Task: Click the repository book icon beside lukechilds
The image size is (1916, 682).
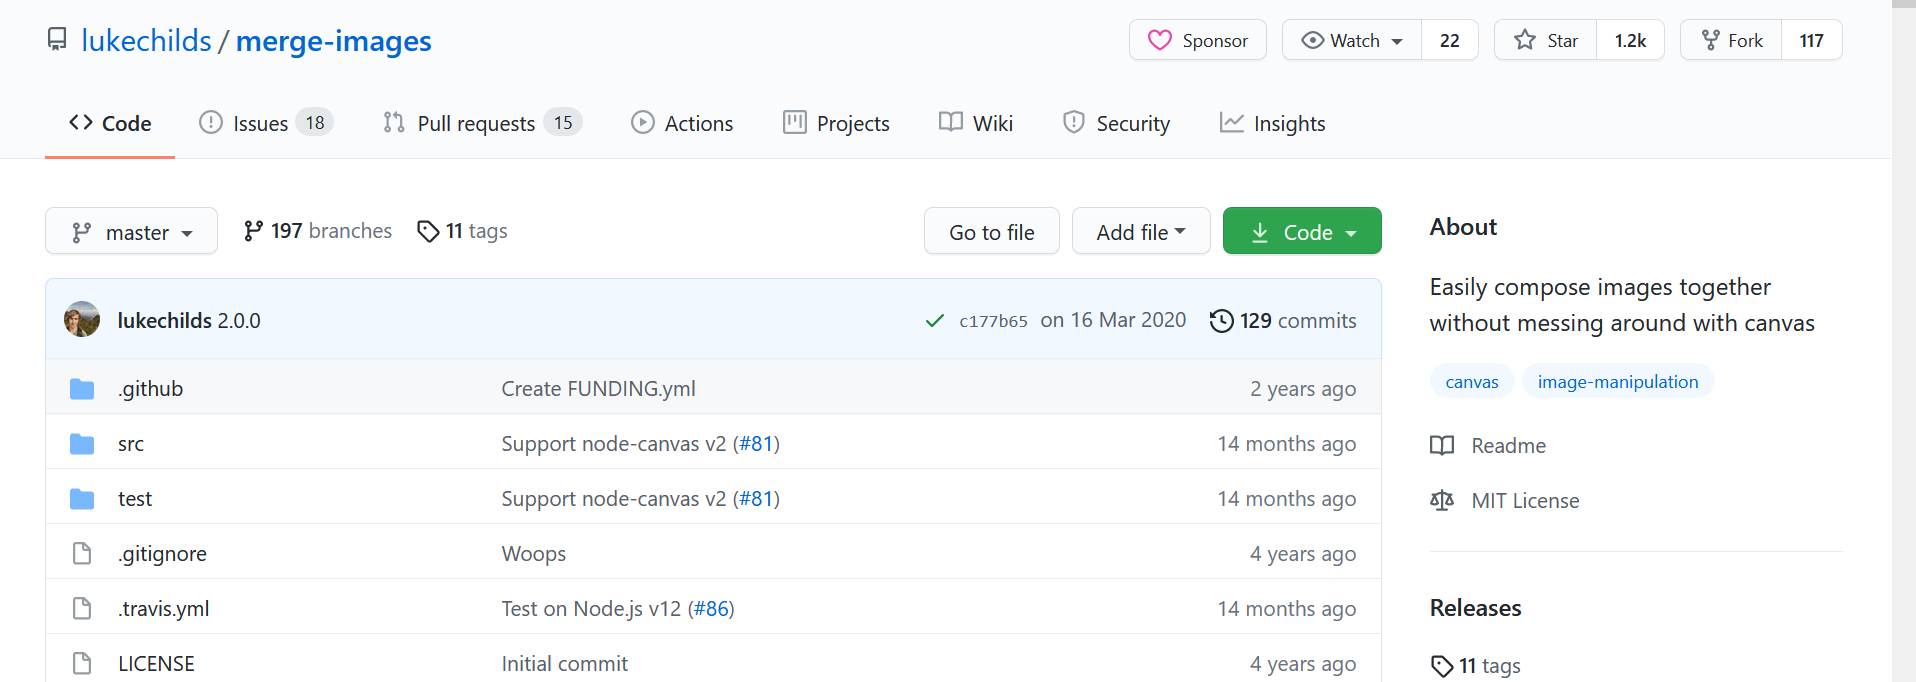Action: pyautogui.click(x=57, y=40)
